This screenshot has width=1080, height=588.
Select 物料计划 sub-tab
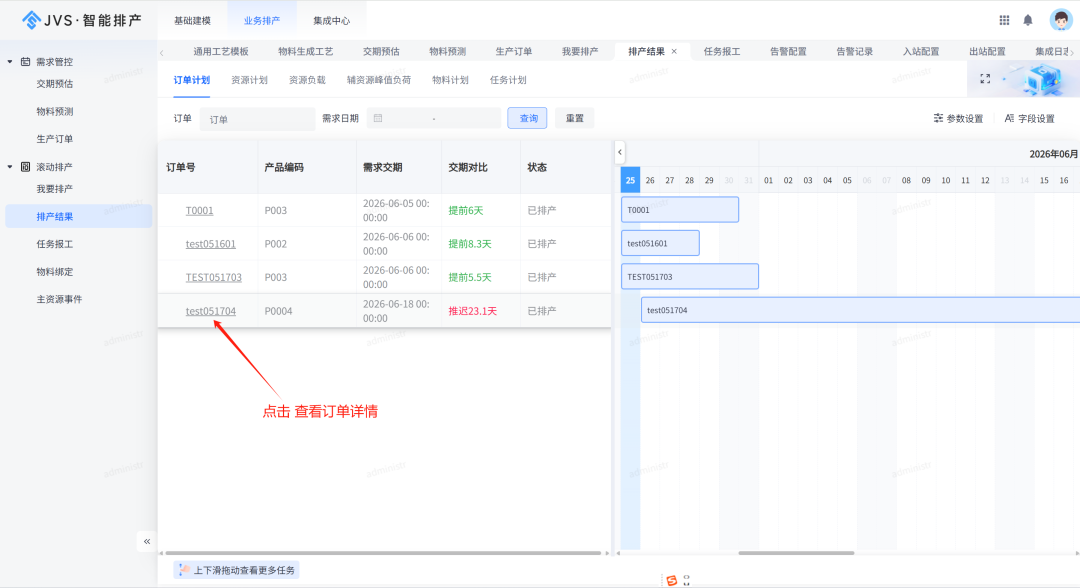[x=450, y=80]
